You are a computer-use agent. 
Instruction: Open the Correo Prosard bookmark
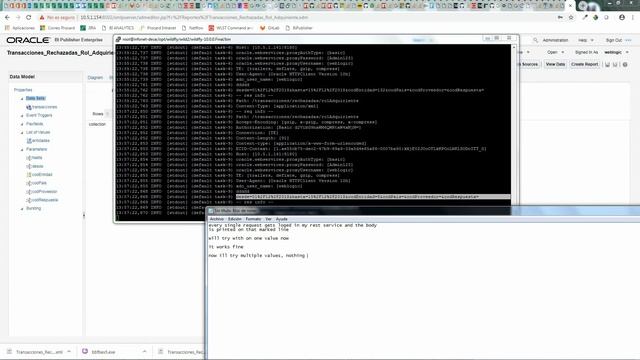pyautogui.click(x=57, y=28)
